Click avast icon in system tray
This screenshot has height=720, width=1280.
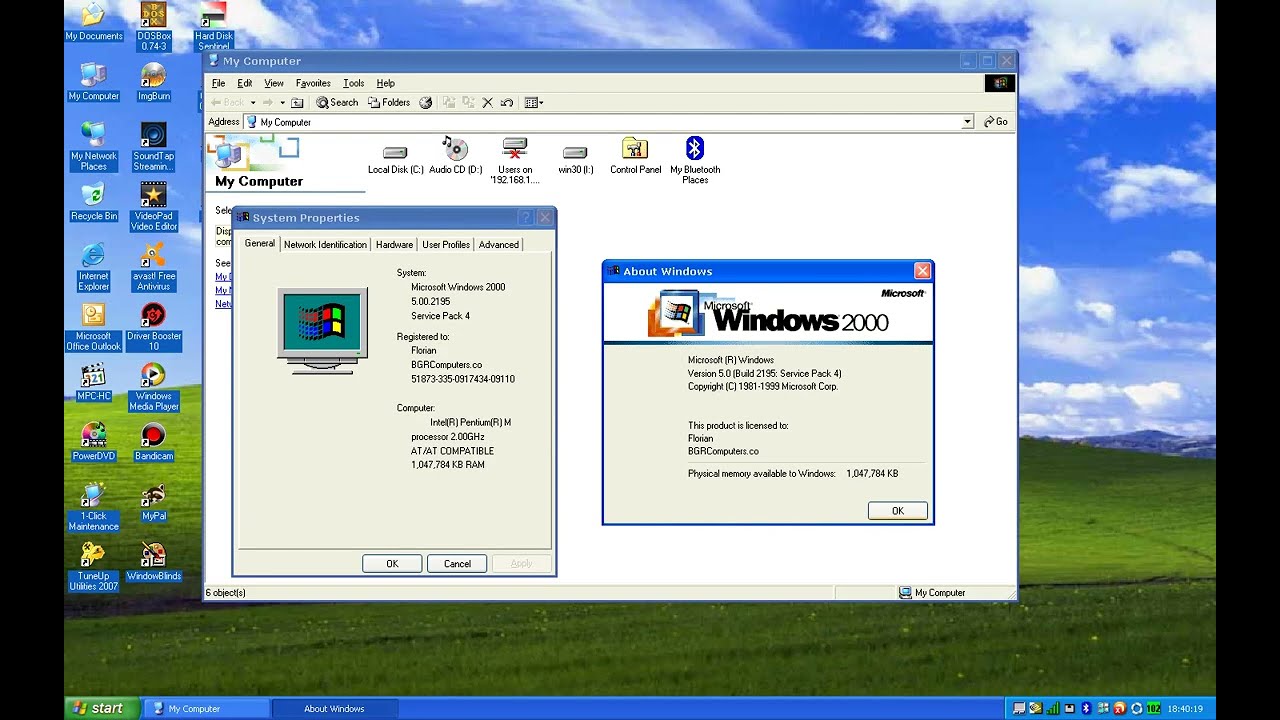tap(1119, 709)
